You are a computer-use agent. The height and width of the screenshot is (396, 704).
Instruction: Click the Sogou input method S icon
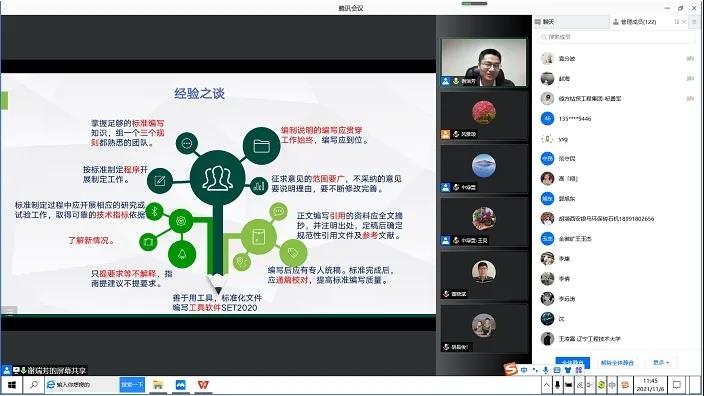pyautogui.click(x=510, y=370)
